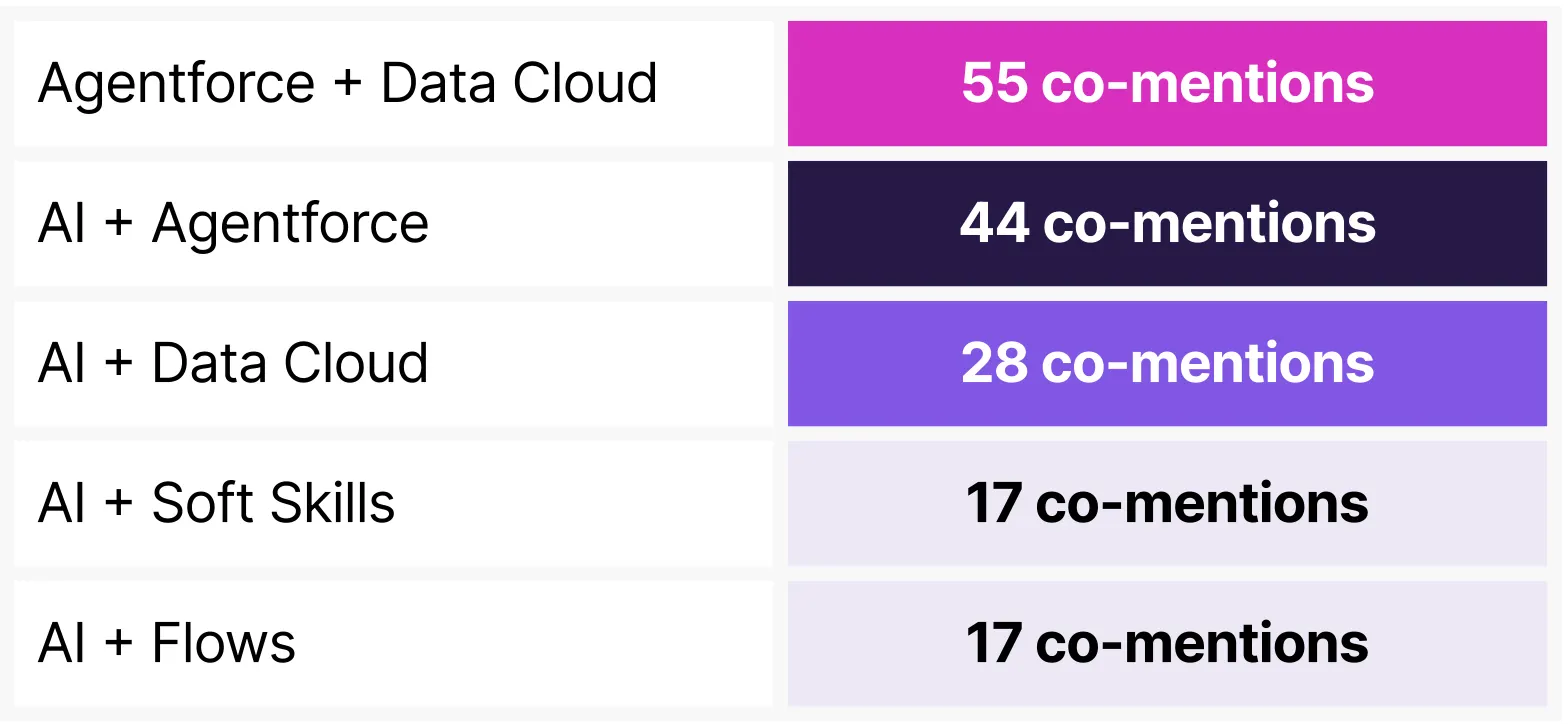Viewport: 1568px width, 728px height.
Task: Click the purple "28 co-mentions" bar
Action: coord(1167,363)
